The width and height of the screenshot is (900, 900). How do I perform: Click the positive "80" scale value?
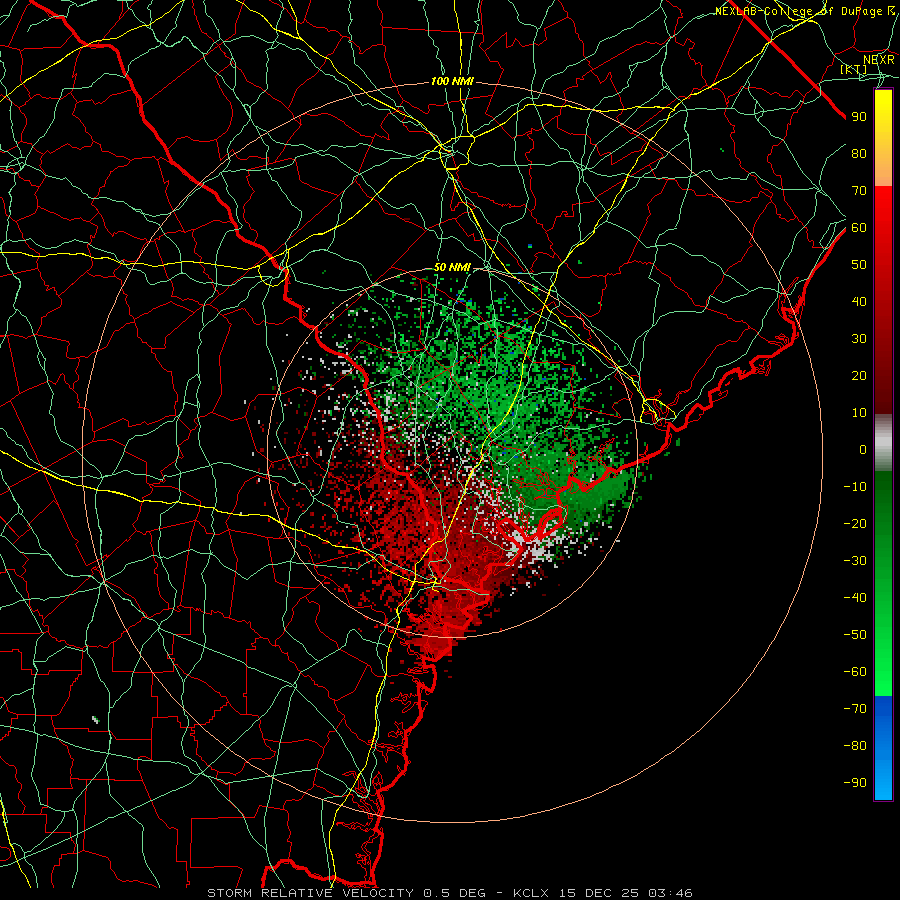coord(859,154)
